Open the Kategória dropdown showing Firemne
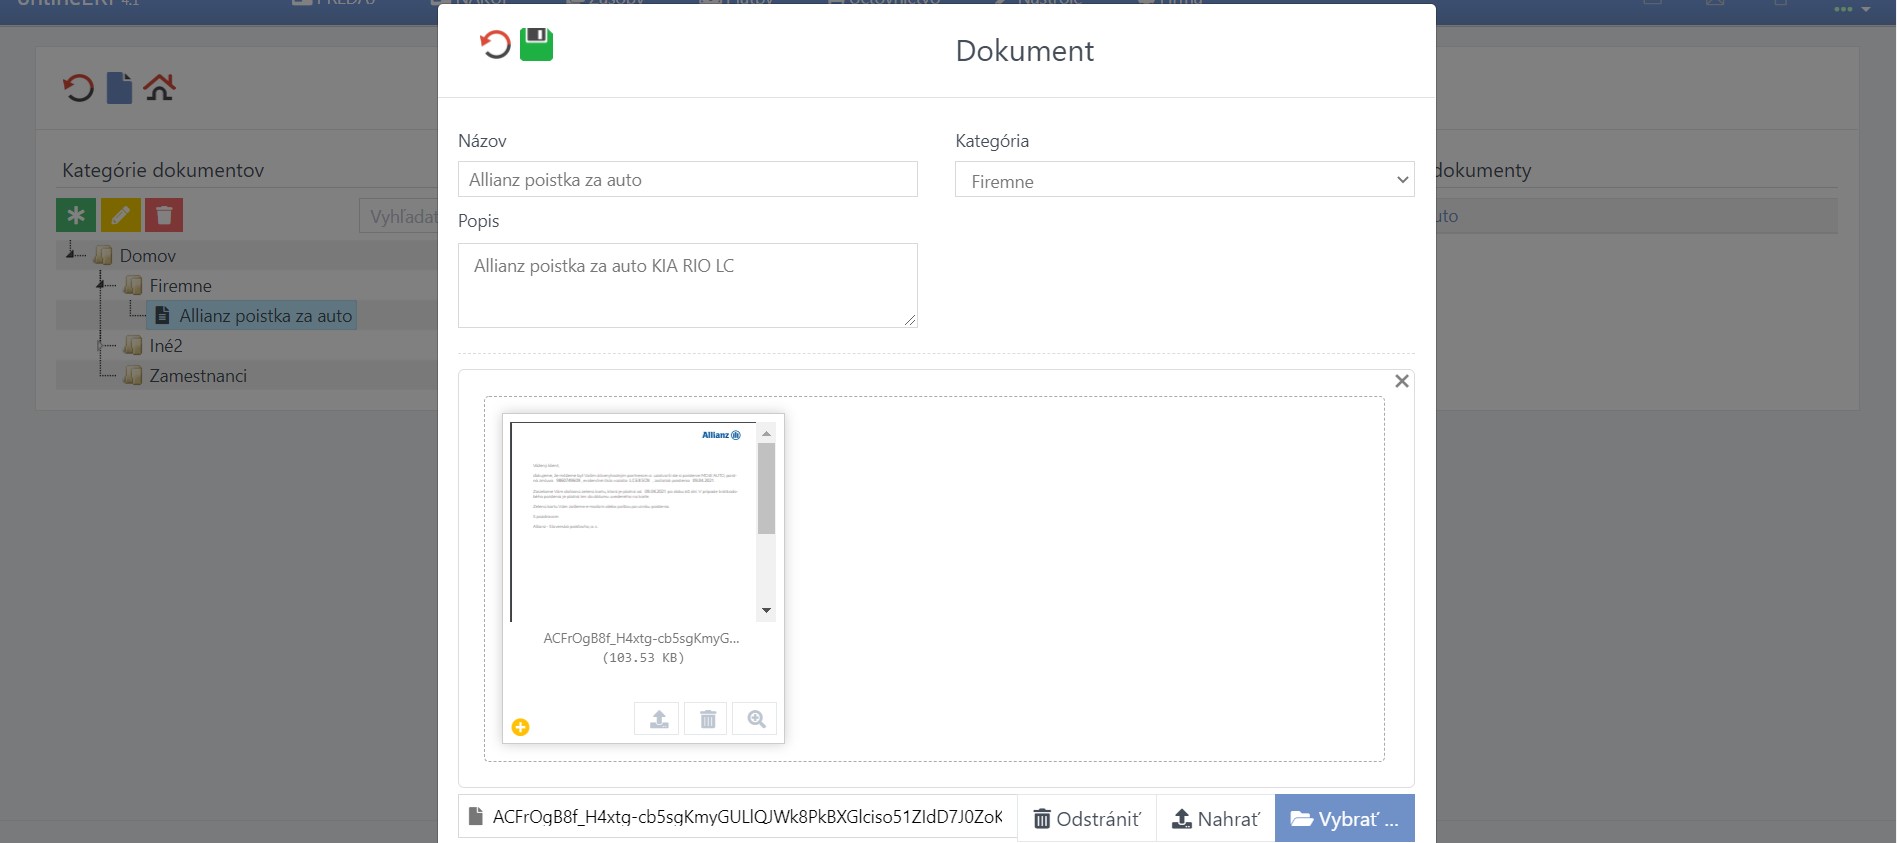This screenshot has width=1897, height=843. tap(1185, 180)
